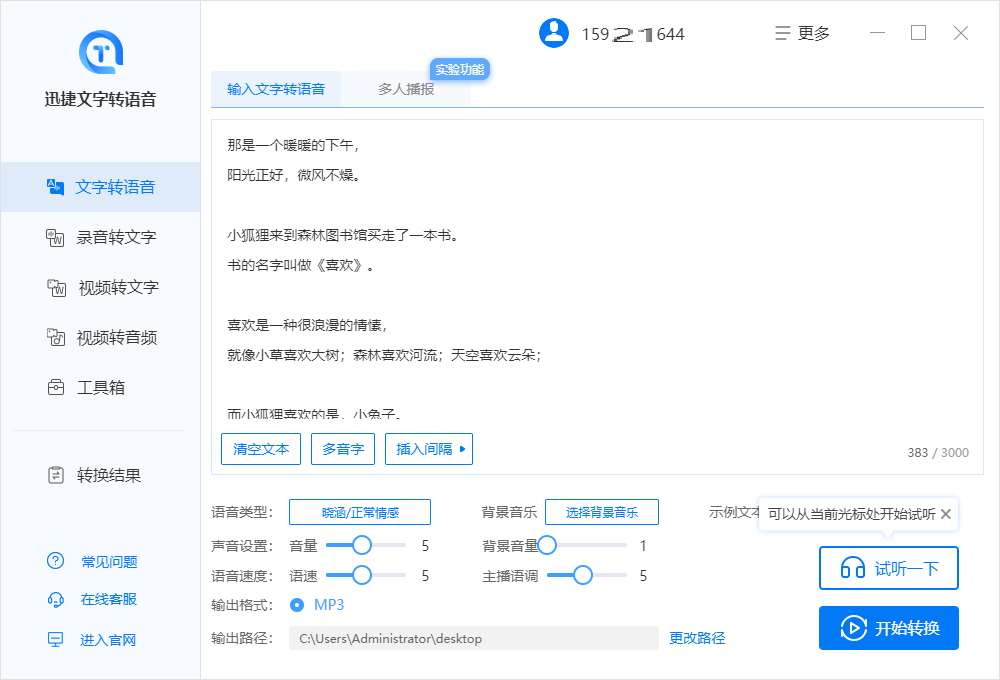The width and height of the screenshot is (1000, 680).
Task: Select 文字转语音 in the sidebar
Action: point(101,187)
